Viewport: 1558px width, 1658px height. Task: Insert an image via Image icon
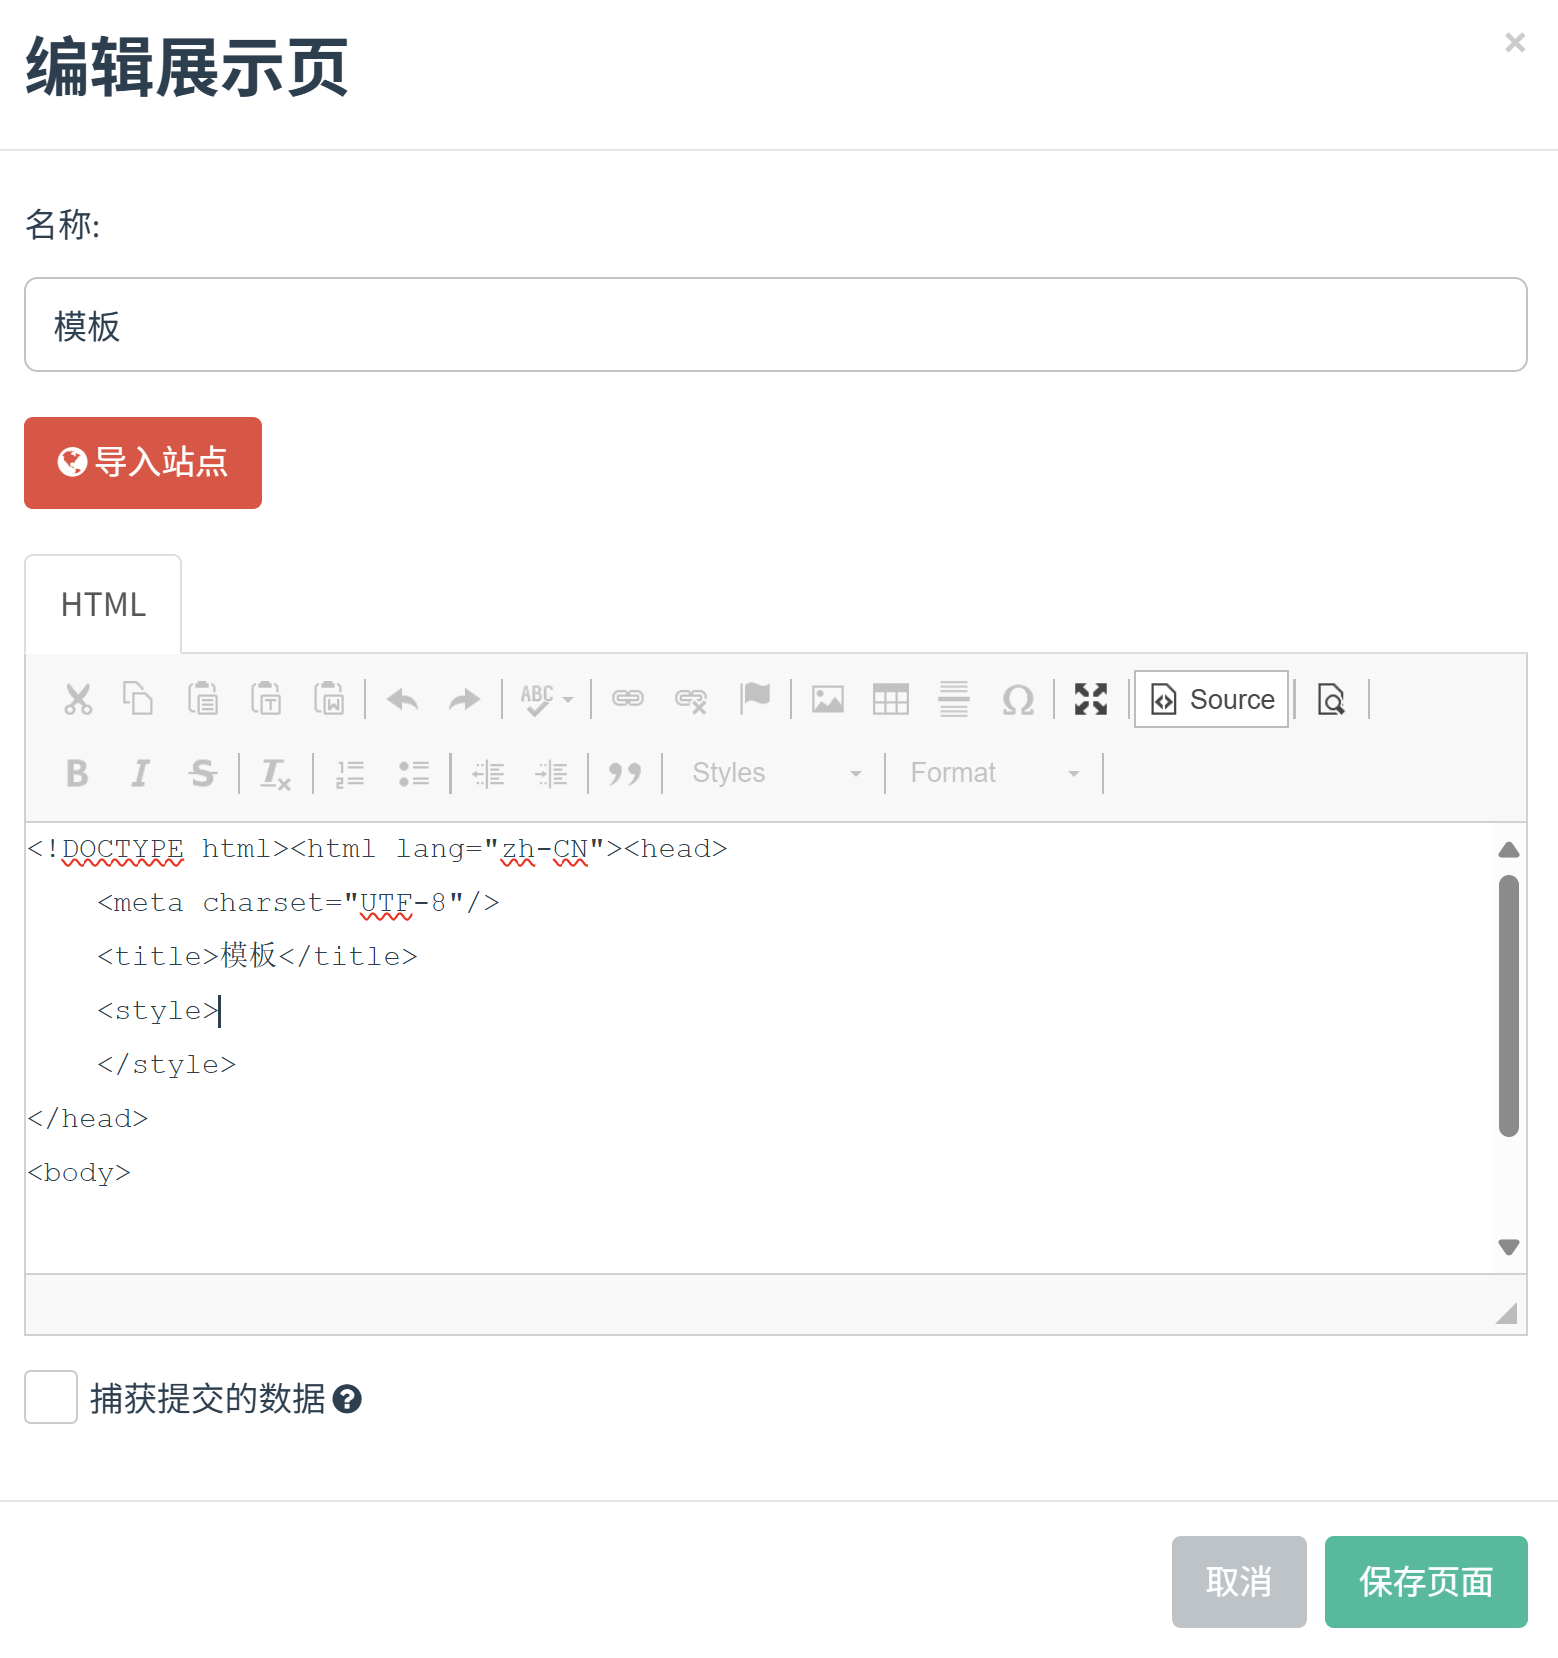[x=827, y=699]
